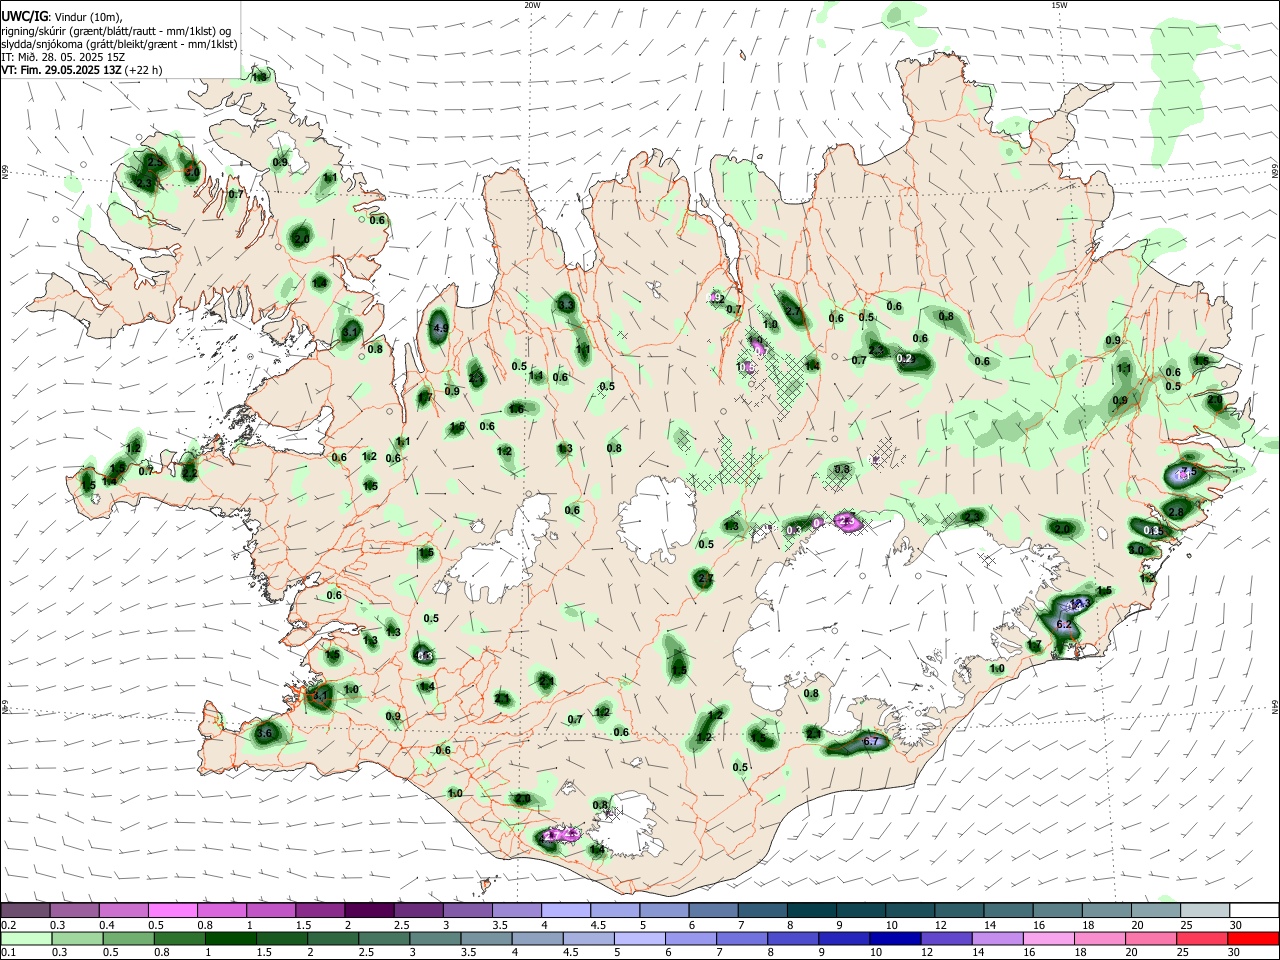Viewport: 1280px width, 960px height.
Task: Click the 6.7 precipitation value on the map
Action: point(870,741)
